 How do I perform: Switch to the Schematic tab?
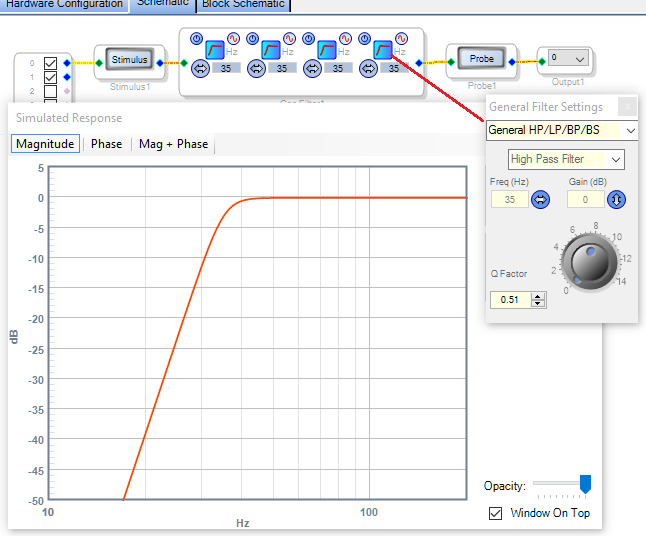163,4
